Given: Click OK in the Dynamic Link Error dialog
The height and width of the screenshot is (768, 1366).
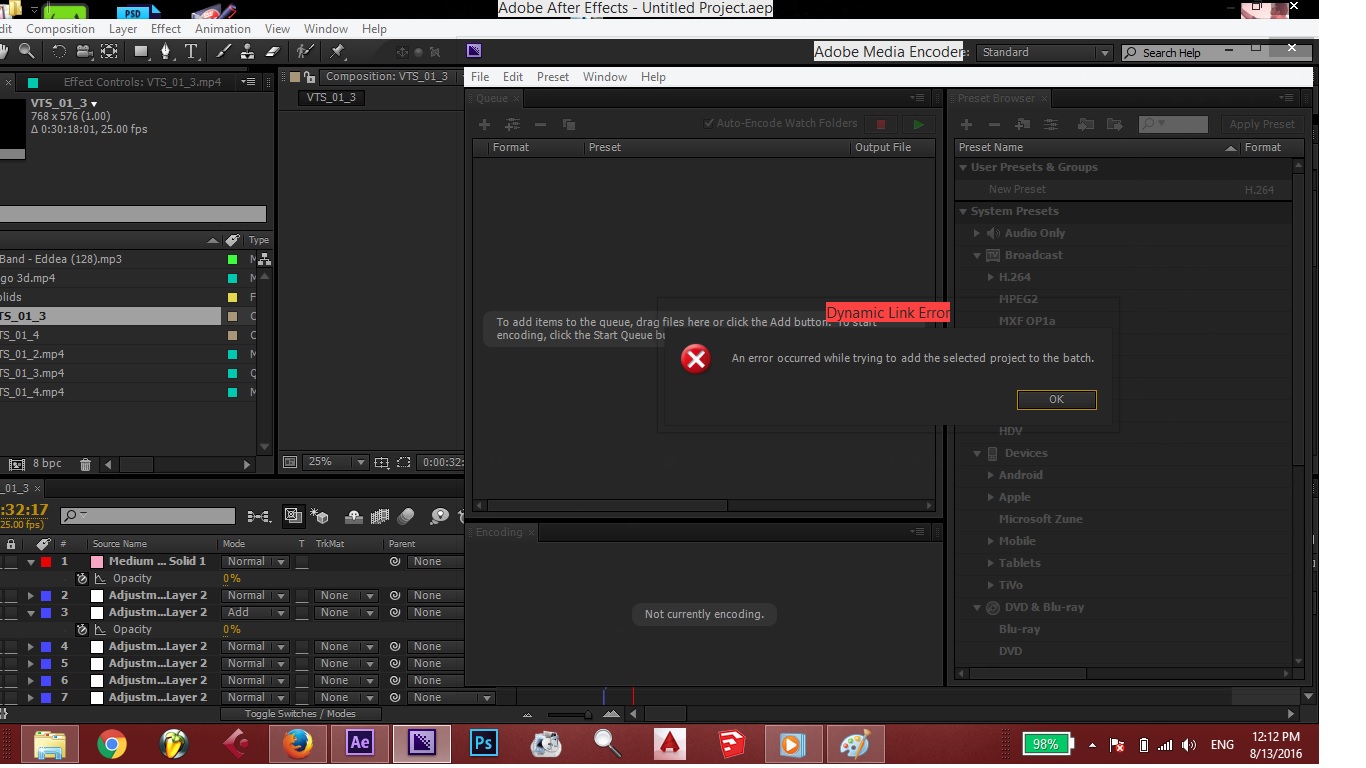Looking at the screenshot, I should 1056,399.
